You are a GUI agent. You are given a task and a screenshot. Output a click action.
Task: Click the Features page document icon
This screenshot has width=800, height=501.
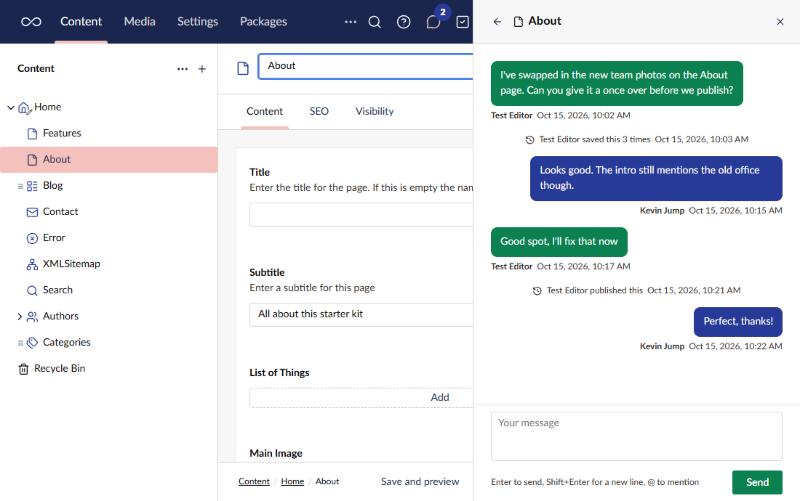[x=32, y=134]
